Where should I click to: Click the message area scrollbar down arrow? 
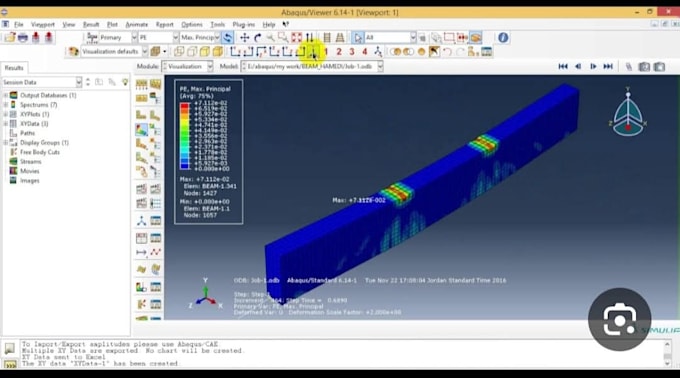(667, 363)
